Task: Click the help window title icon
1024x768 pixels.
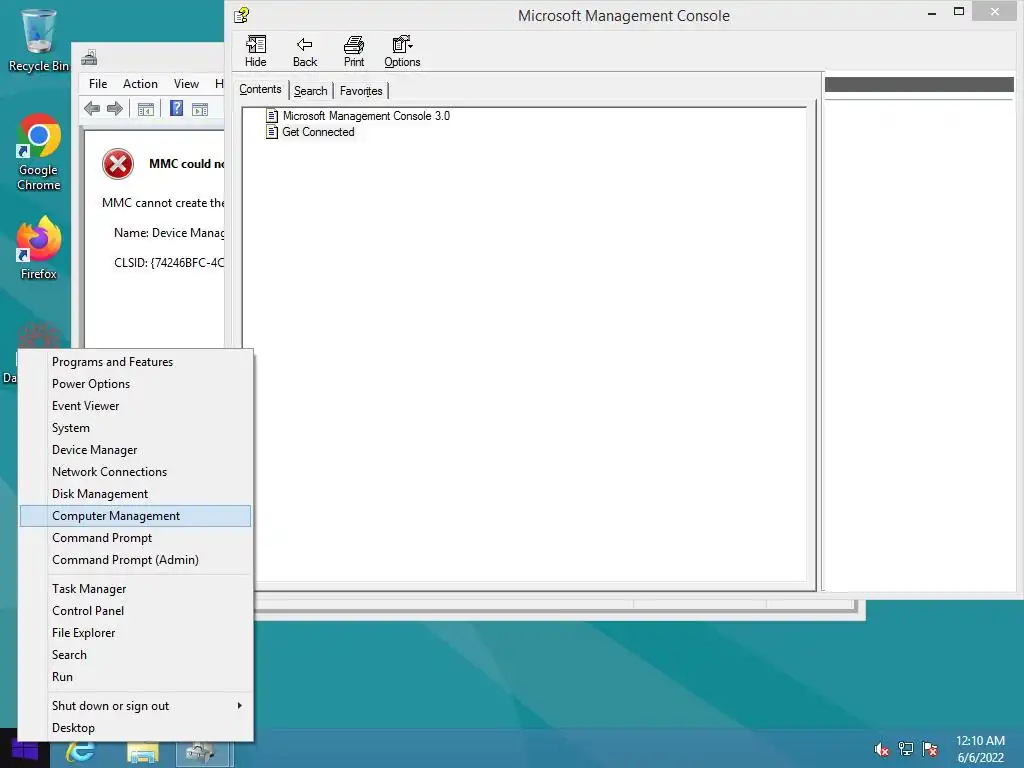Action: [242, 14]
